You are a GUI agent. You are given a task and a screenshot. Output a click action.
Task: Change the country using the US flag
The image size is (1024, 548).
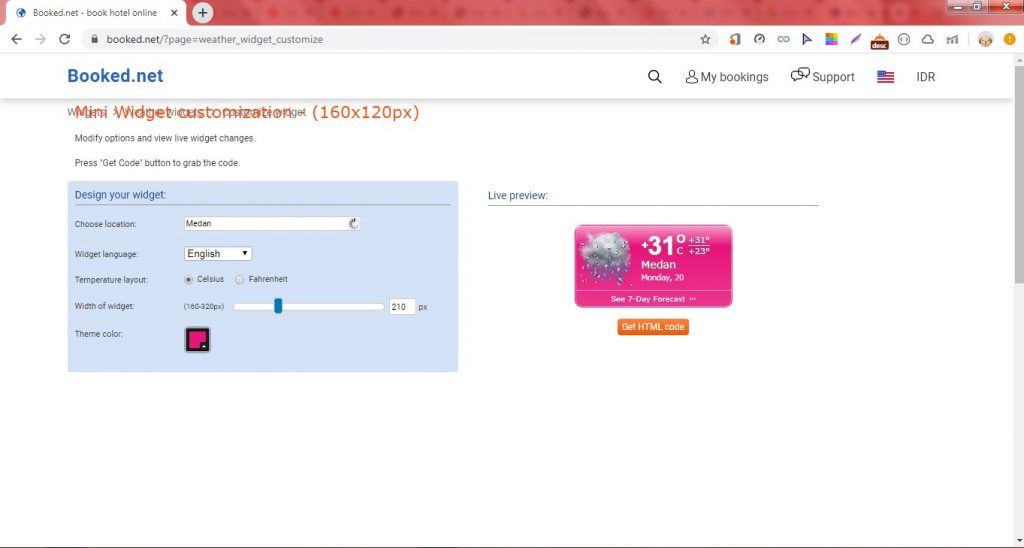886,76
